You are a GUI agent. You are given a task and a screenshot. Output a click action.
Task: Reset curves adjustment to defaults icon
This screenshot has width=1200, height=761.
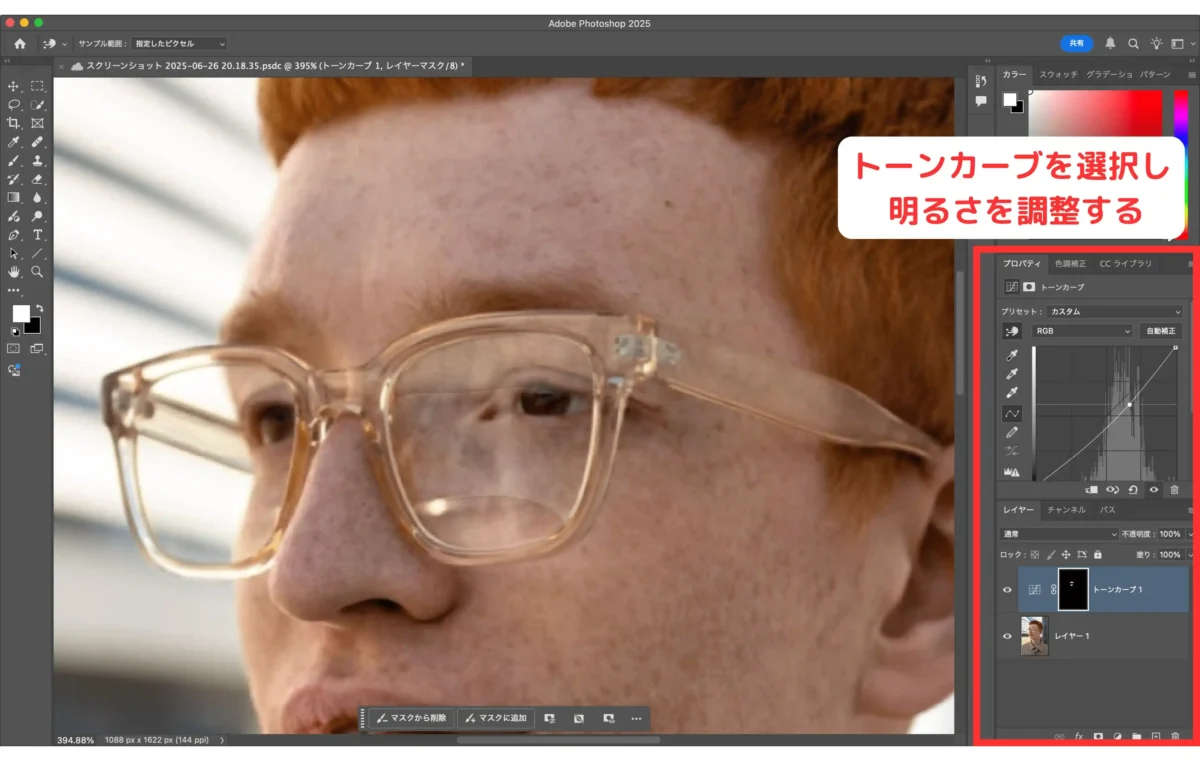[x=1133, y=490]
